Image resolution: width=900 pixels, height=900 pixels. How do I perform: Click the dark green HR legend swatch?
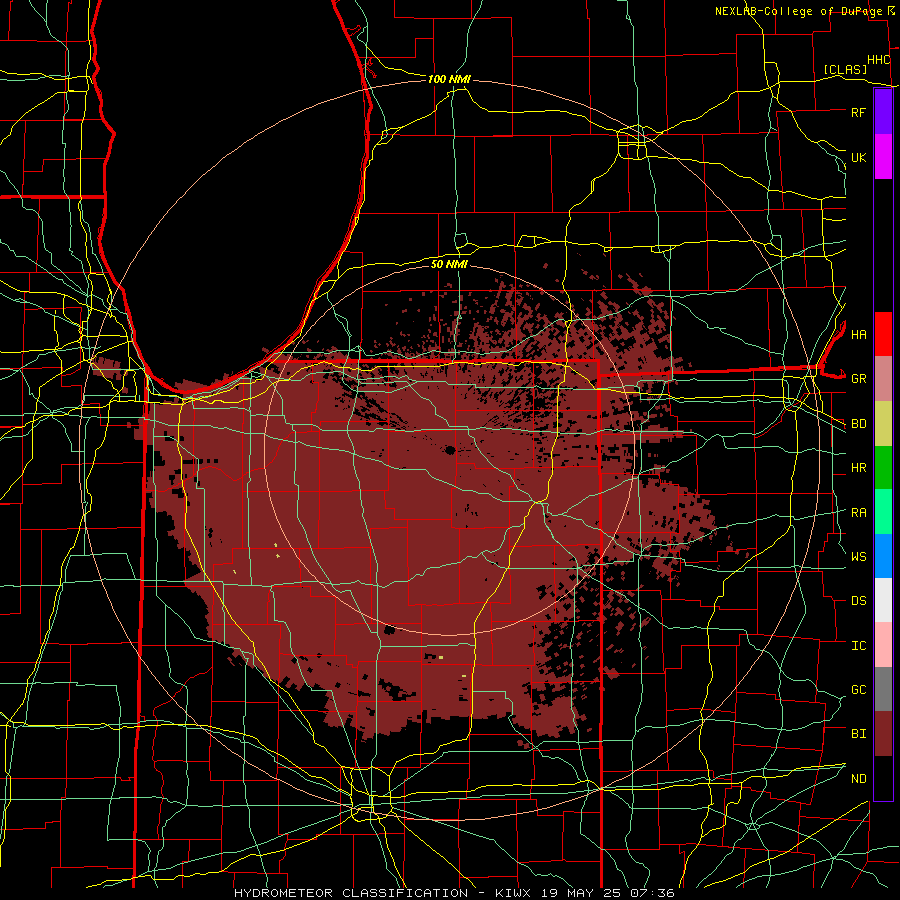click(x=883, y=468)
